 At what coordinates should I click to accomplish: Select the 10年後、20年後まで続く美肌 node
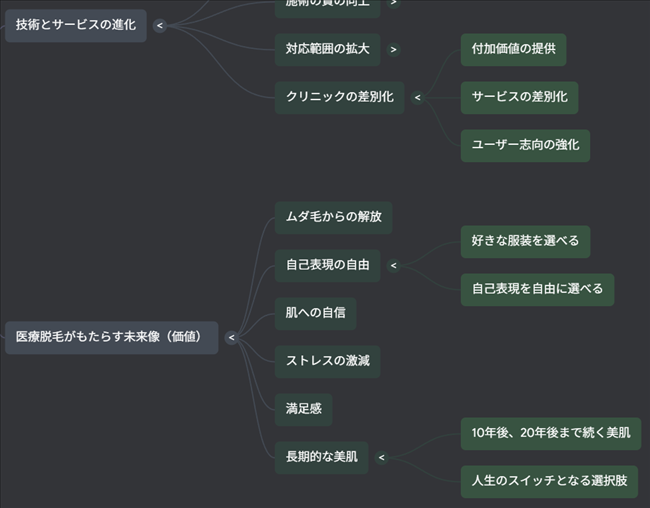tap(550, 433)
